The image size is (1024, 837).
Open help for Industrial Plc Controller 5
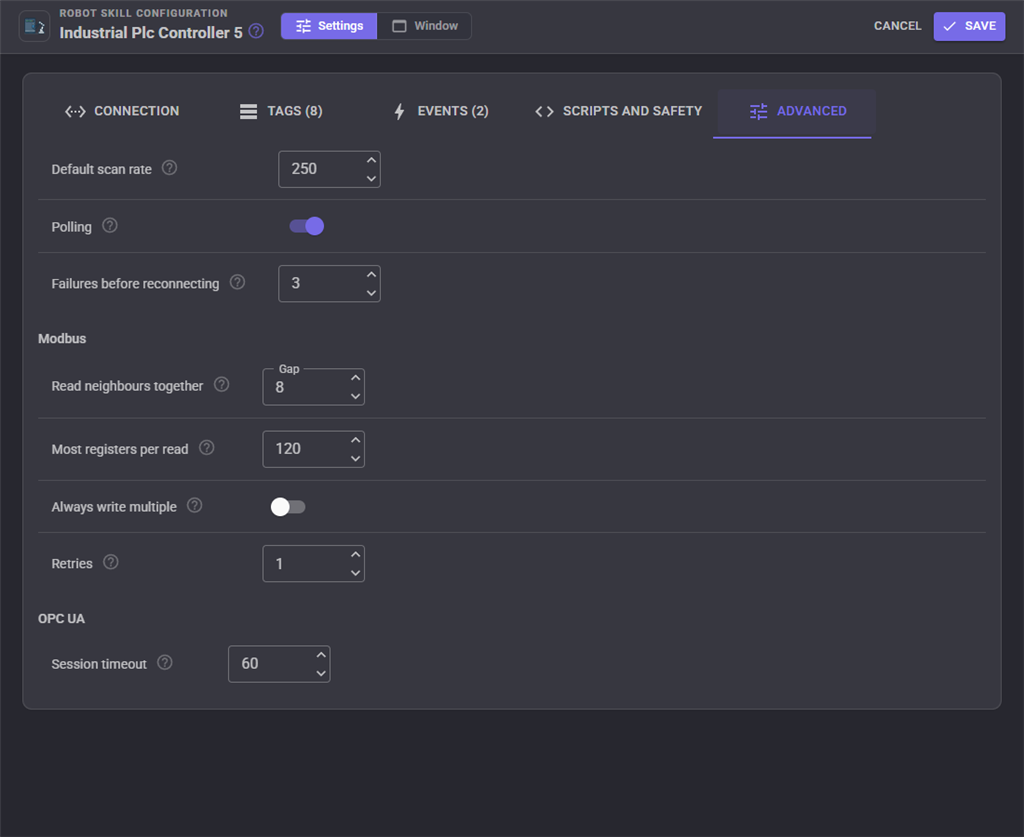(257, 31)
